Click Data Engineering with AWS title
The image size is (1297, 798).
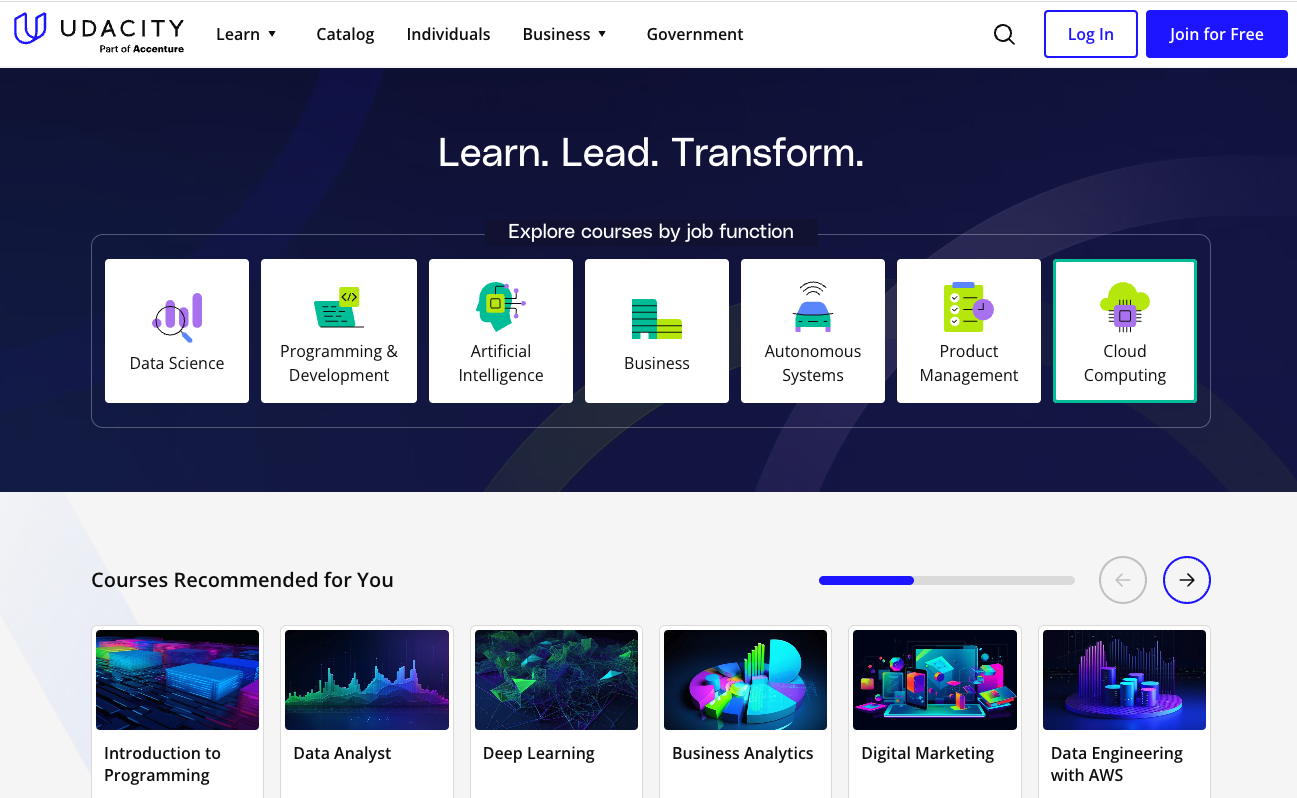1116,764
